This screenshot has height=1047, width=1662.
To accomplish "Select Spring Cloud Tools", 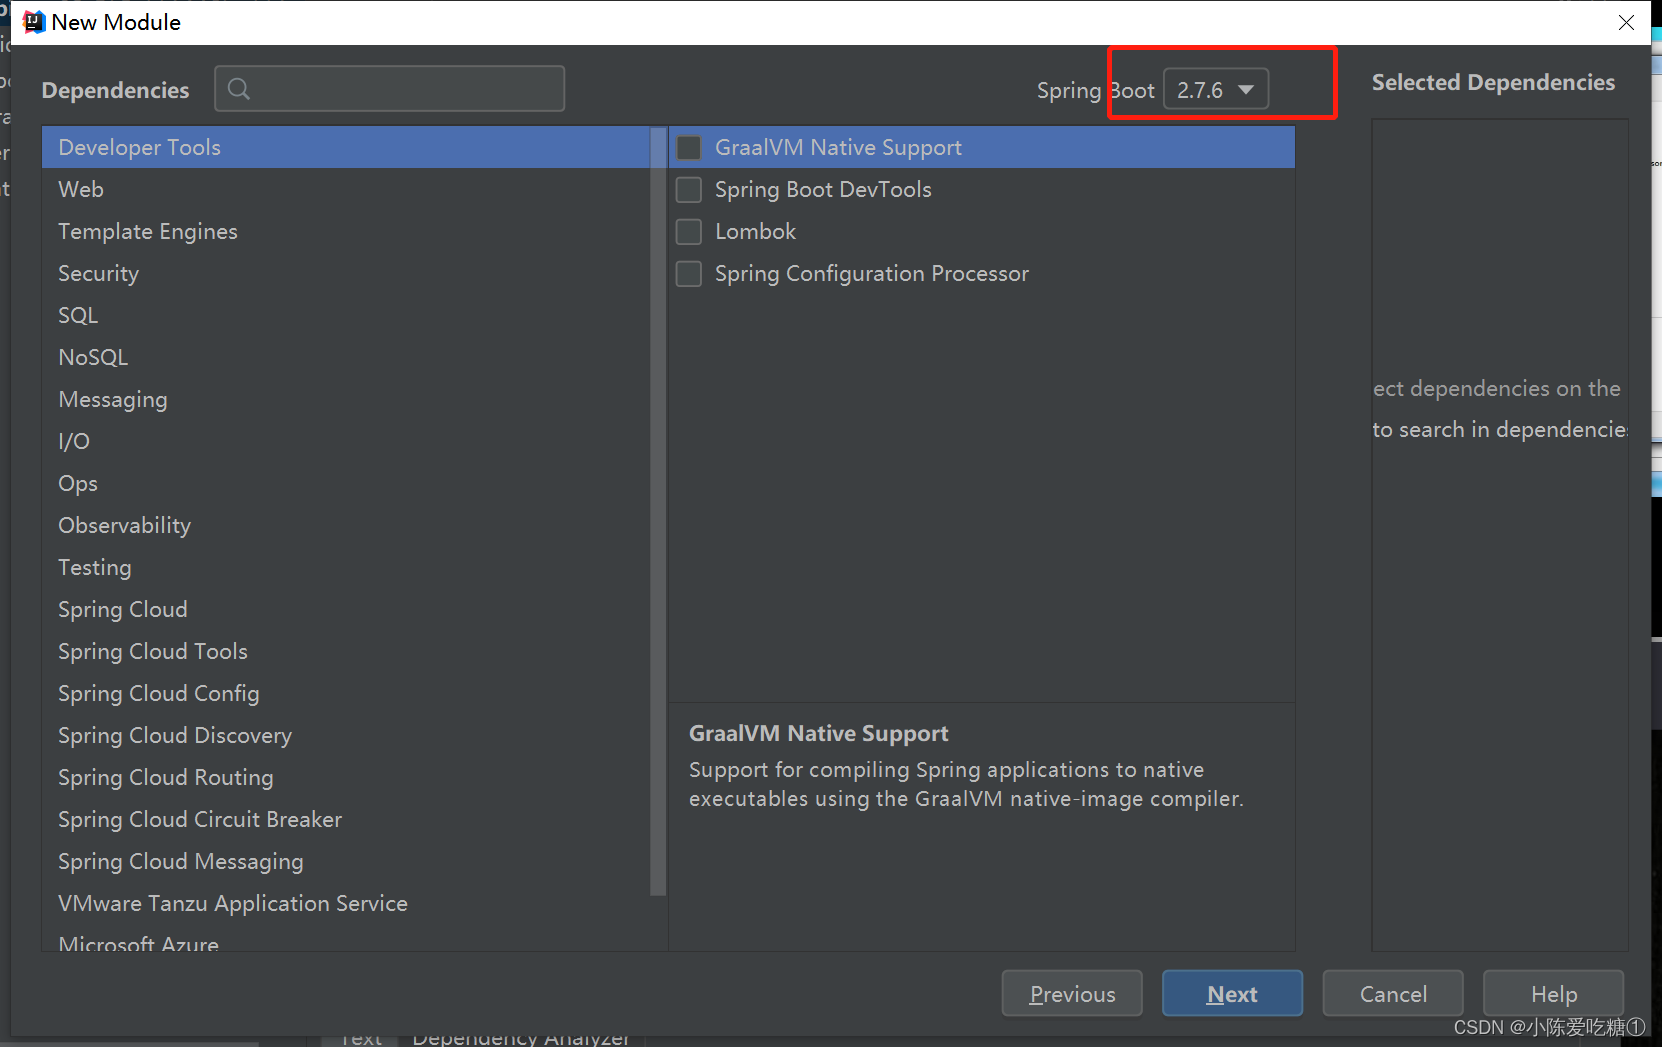I will 346,651.
